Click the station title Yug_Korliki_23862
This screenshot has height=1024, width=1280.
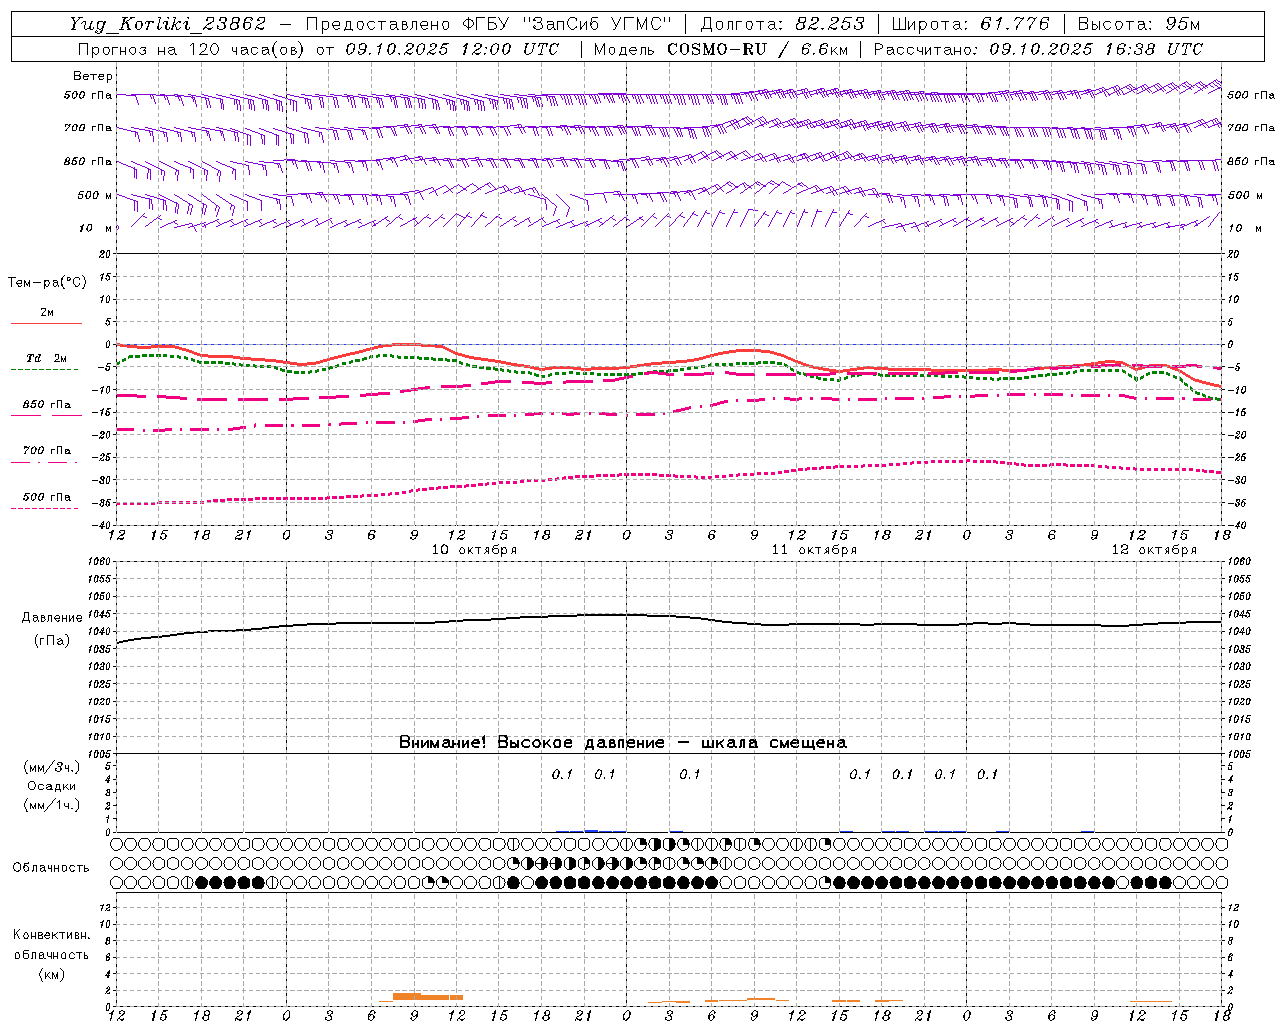point(169,24)
